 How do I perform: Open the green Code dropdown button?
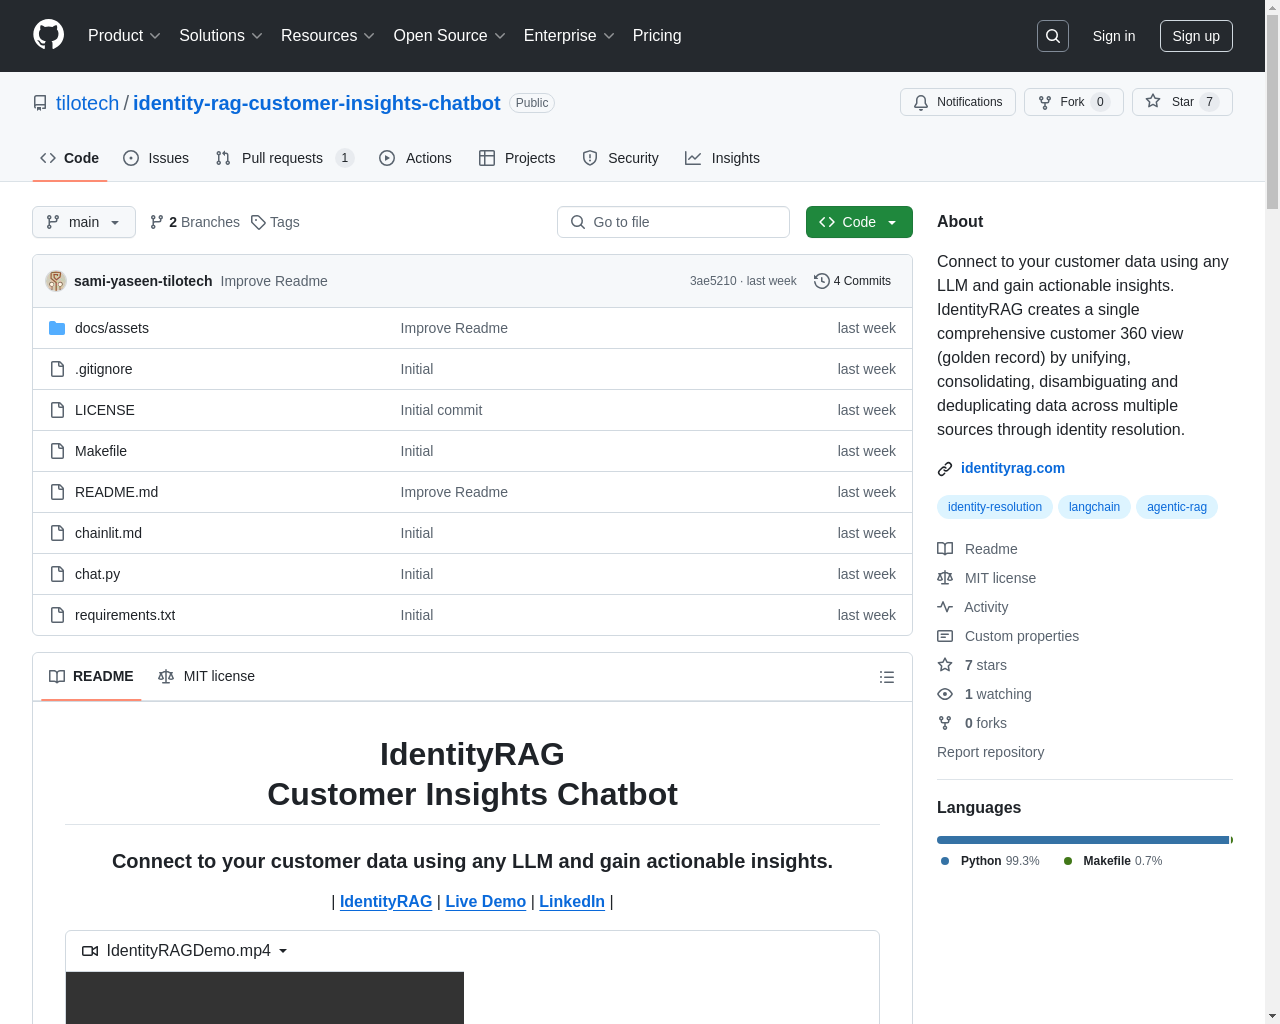pyautogui.click(x=859, y=222)
